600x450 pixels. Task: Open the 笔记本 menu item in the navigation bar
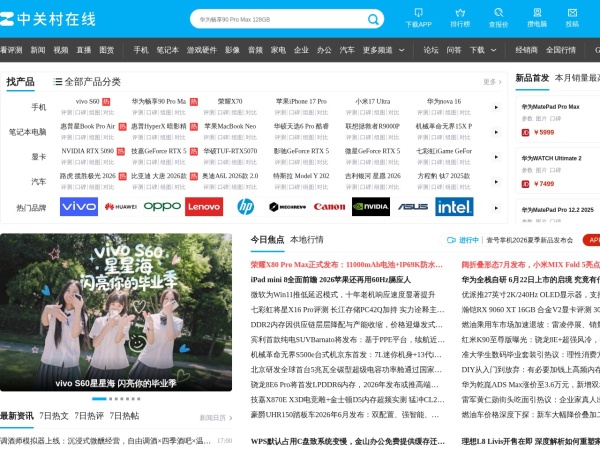point(168,50)
